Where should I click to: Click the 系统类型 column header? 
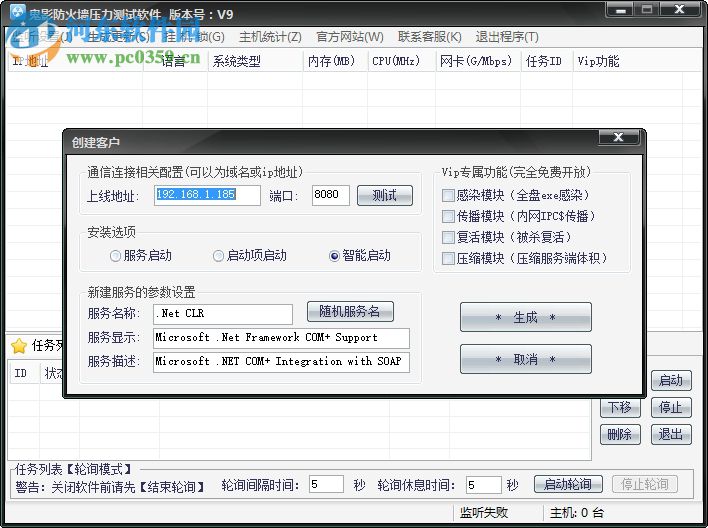pos(255,61)
